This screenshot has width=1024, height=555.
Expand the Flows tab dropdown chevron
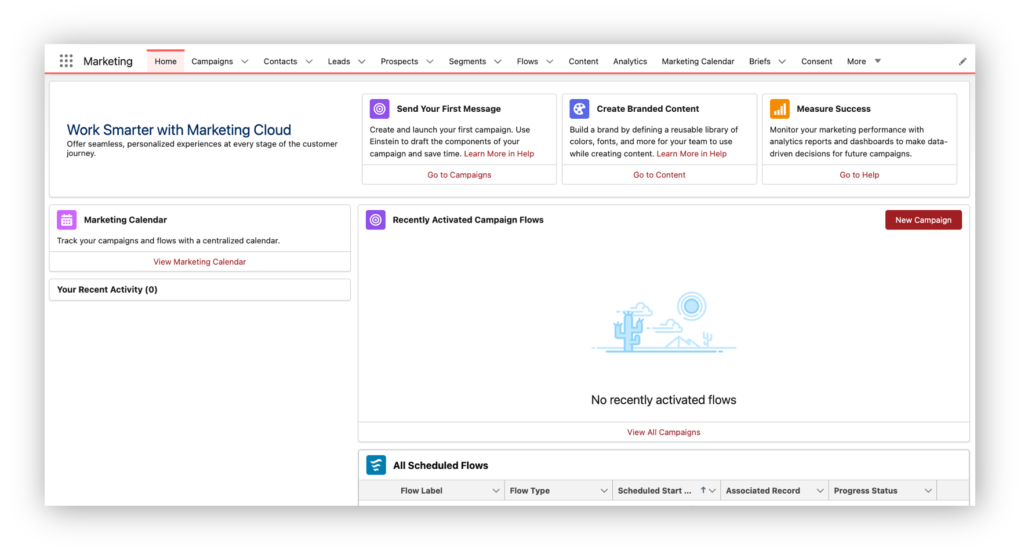pos(550,61)
